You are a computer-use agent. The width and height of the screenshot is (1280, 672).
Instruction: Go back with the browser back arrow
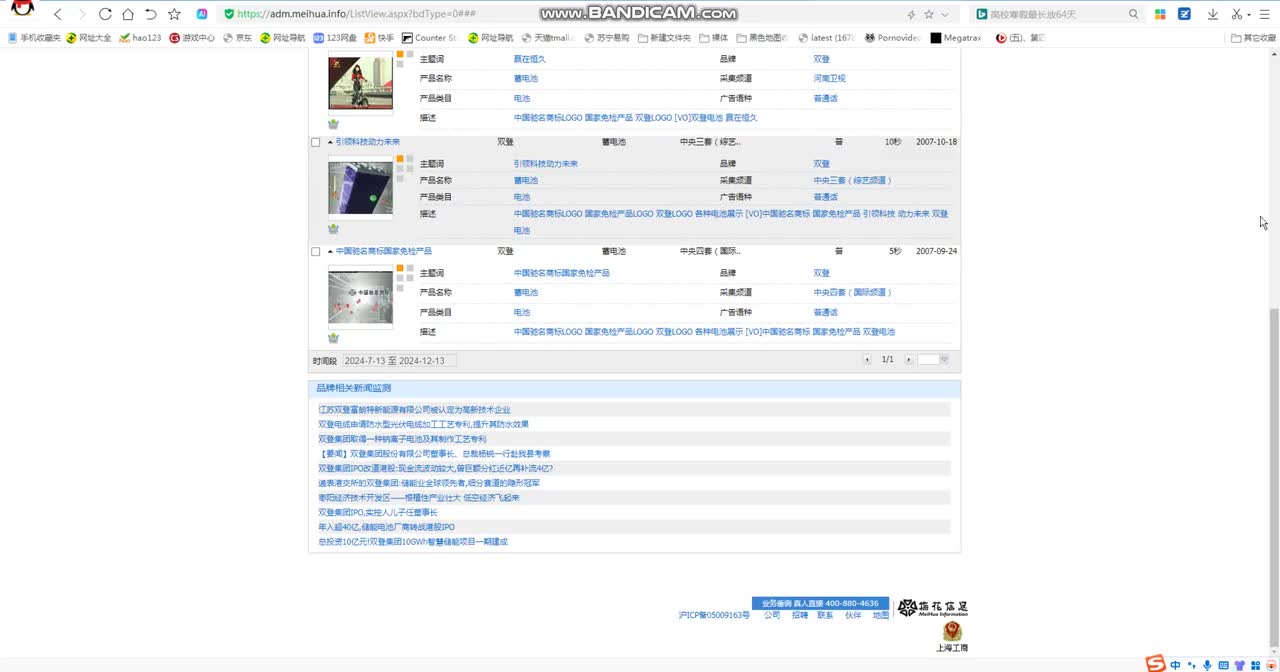pos(58,14)
